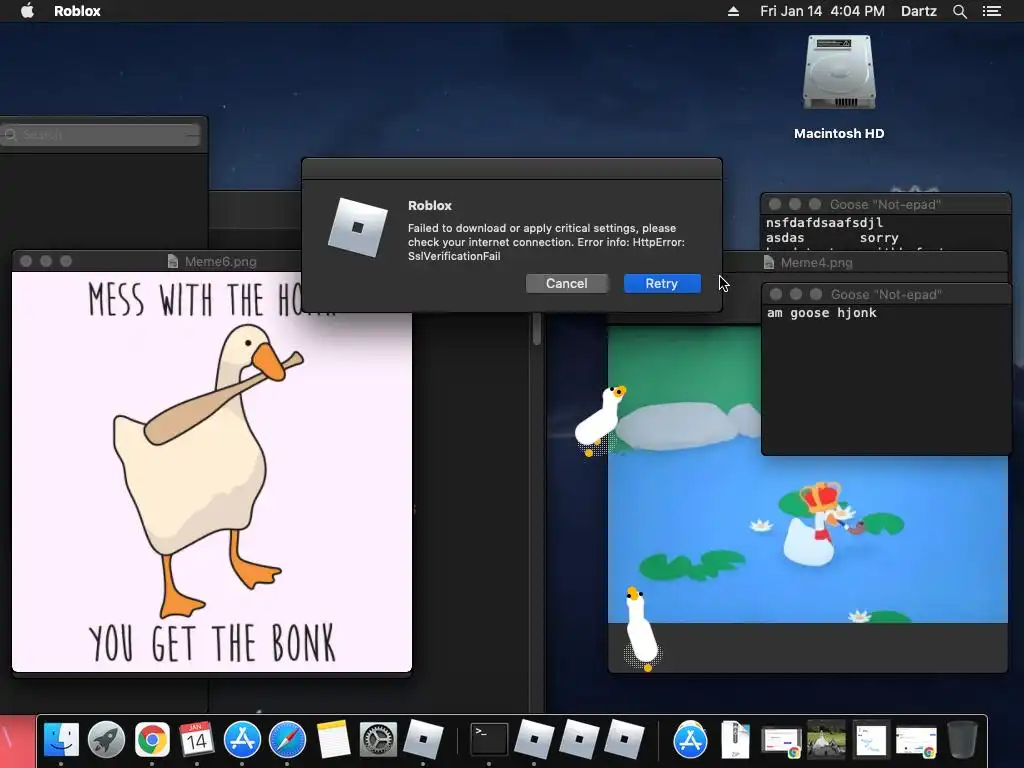Open Notes from the Dock
The width and height of the screenshot is (1024, 768).
[332, 740]
